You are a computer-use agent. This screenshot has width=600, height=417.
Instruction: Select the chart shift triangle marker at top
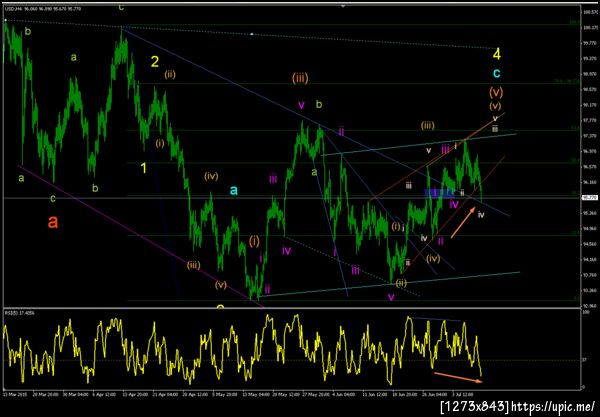point(343,6)
